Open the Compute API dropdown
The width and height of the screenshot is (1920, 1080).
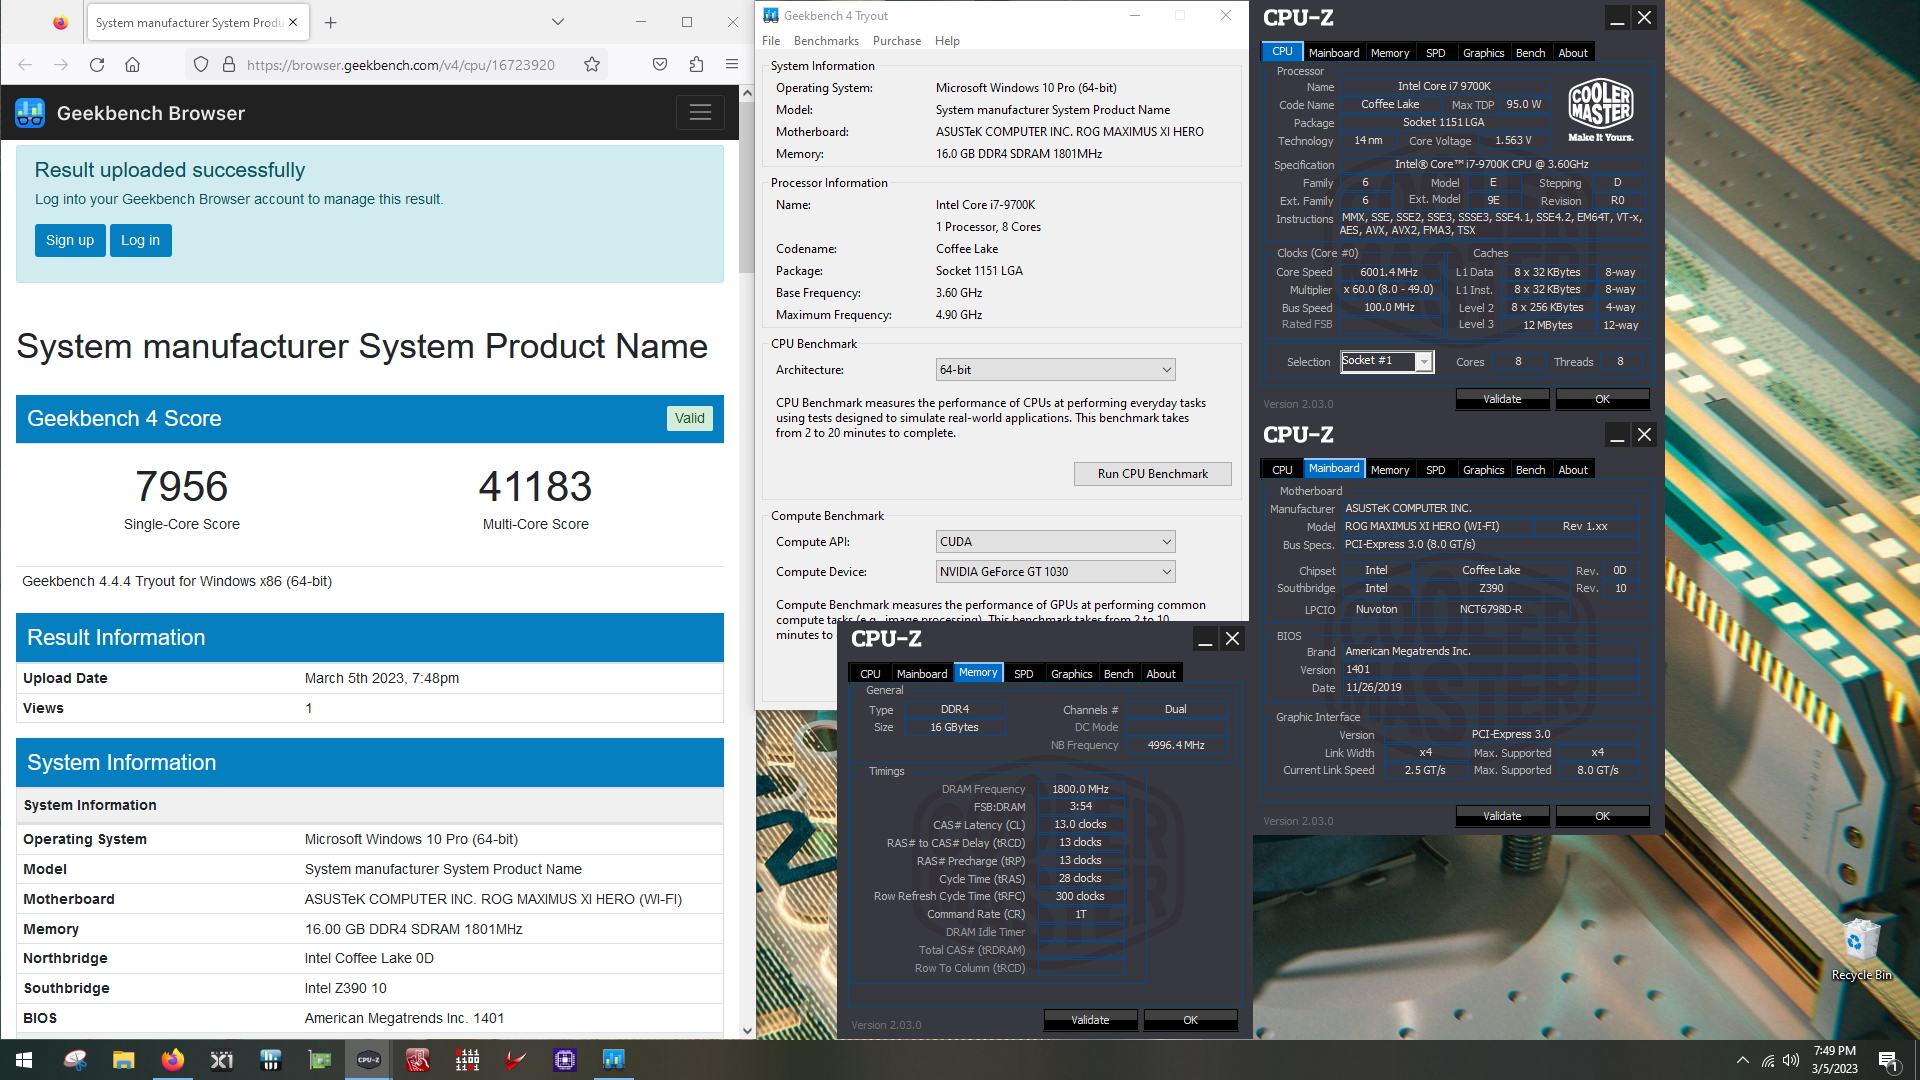[x=1055, y=542]
